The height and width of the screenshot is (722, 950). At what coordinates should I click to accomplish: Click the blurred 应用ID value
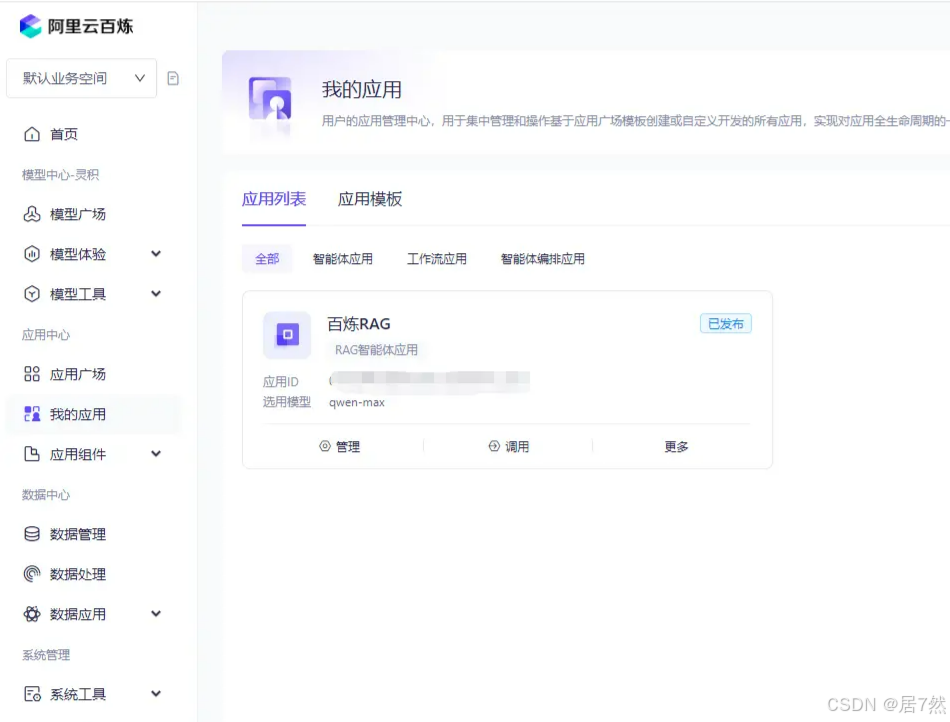(430, 379)
